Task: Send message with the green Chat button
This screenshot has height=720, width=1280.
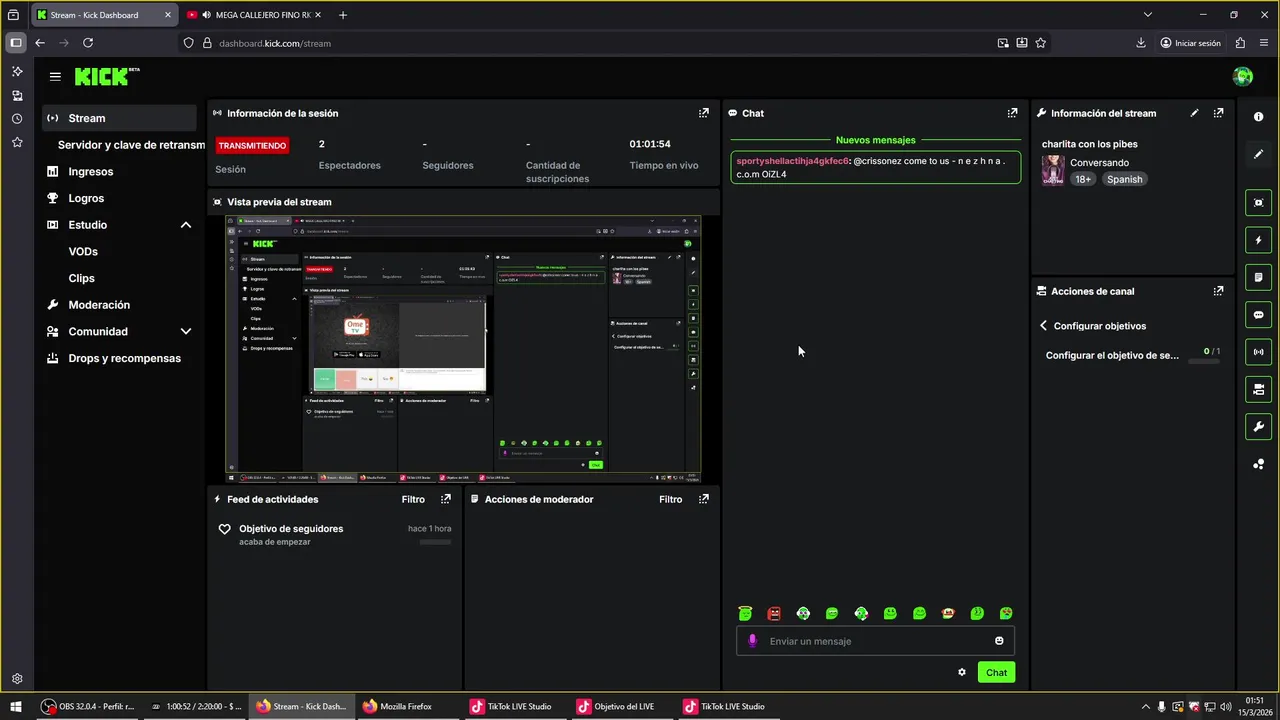Action: [x=996, y=672]
